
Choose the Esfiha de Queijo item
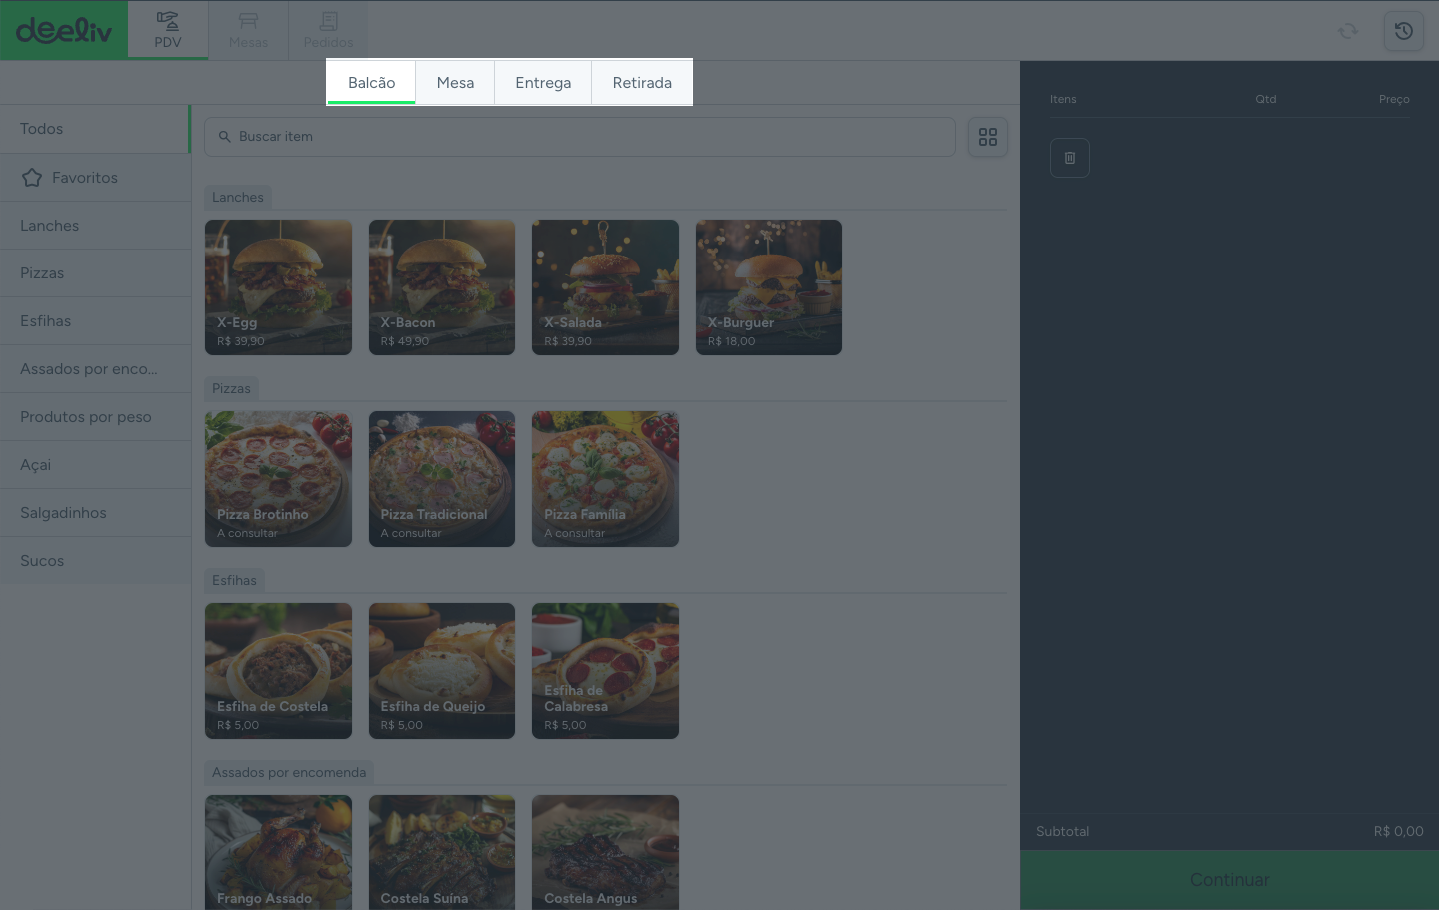click(x=441, y=671)
